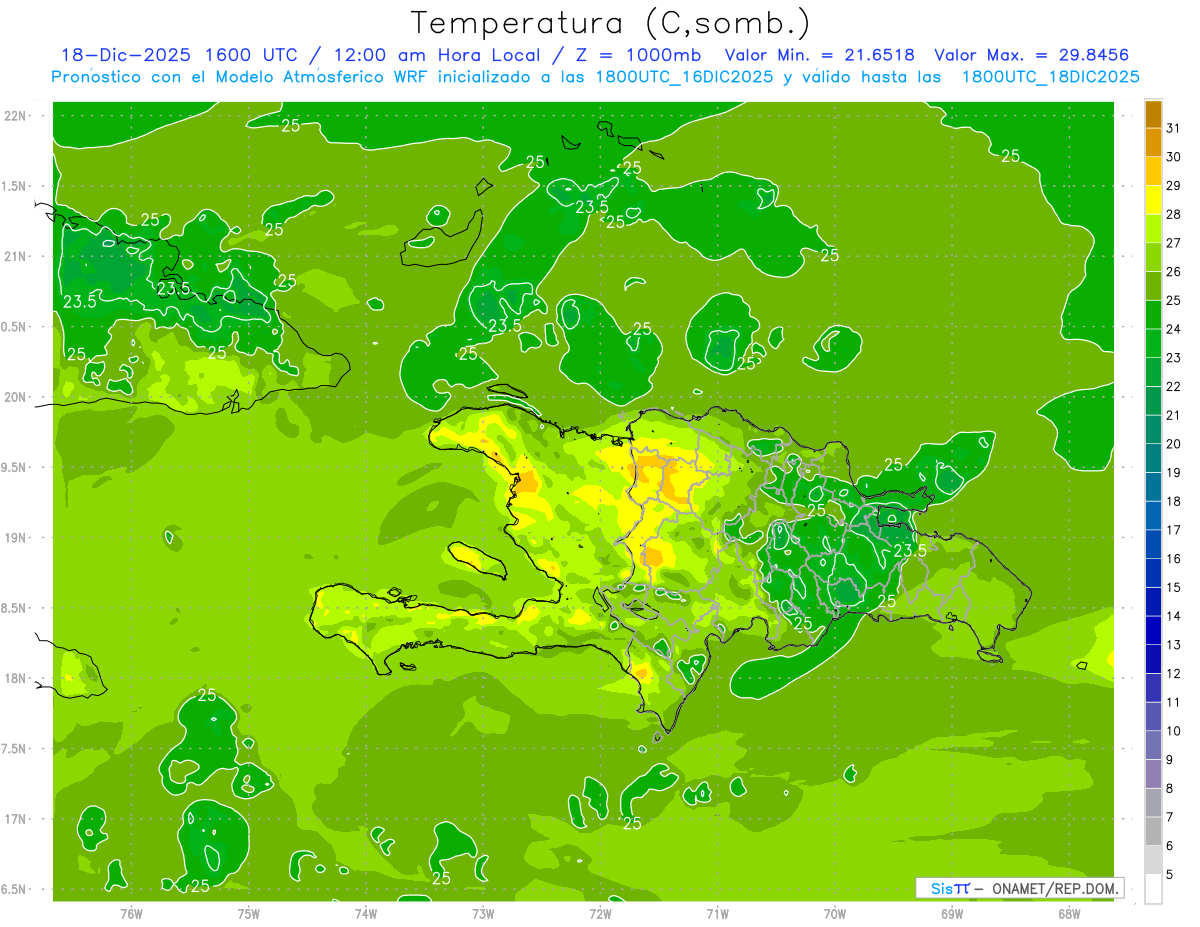Click the "19N" latitude axis label
1200x927 pixels.
tap(16, 537)
